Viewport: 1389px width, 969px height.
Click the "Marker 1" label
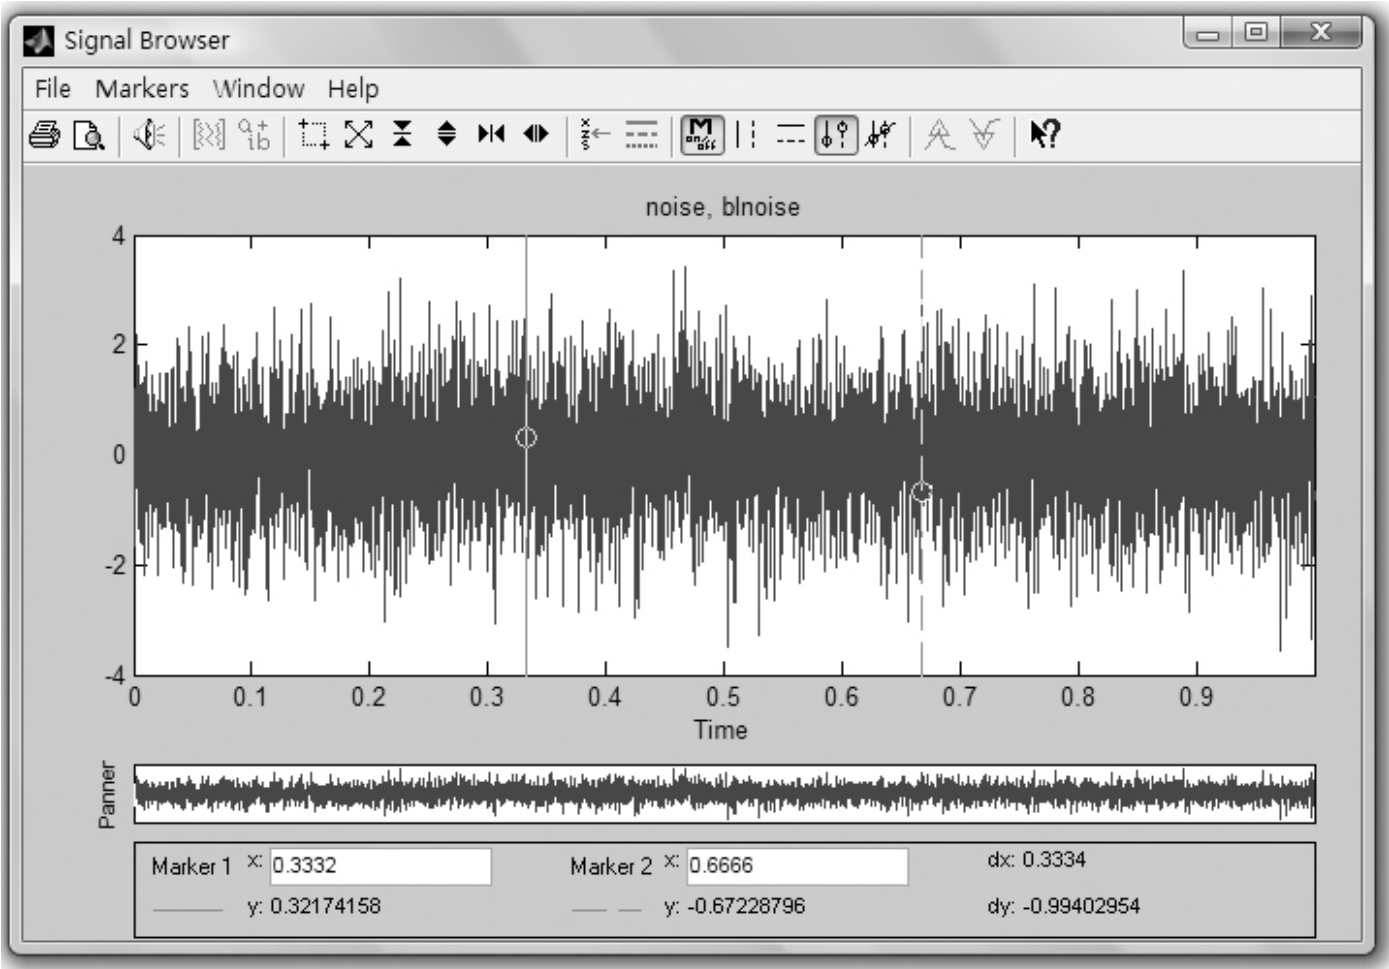pos(191,867)
